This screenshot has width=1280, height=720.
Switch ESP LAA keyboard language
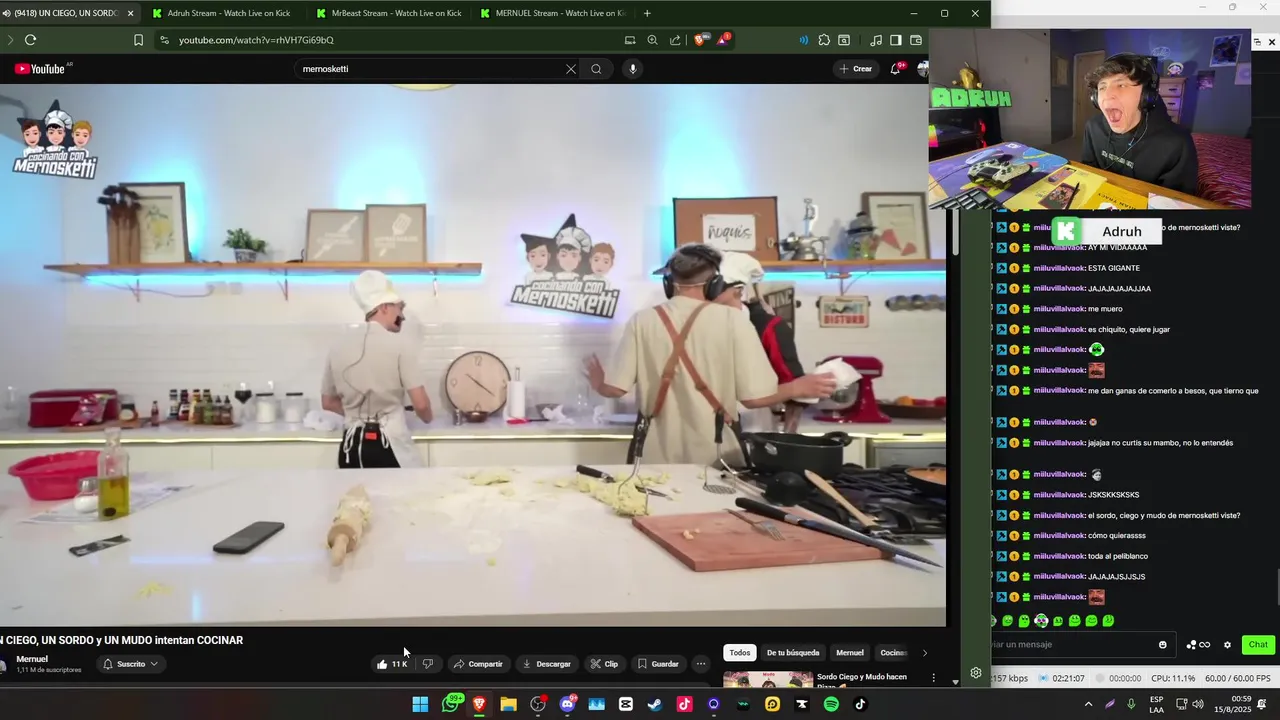tap(1156, 704)
